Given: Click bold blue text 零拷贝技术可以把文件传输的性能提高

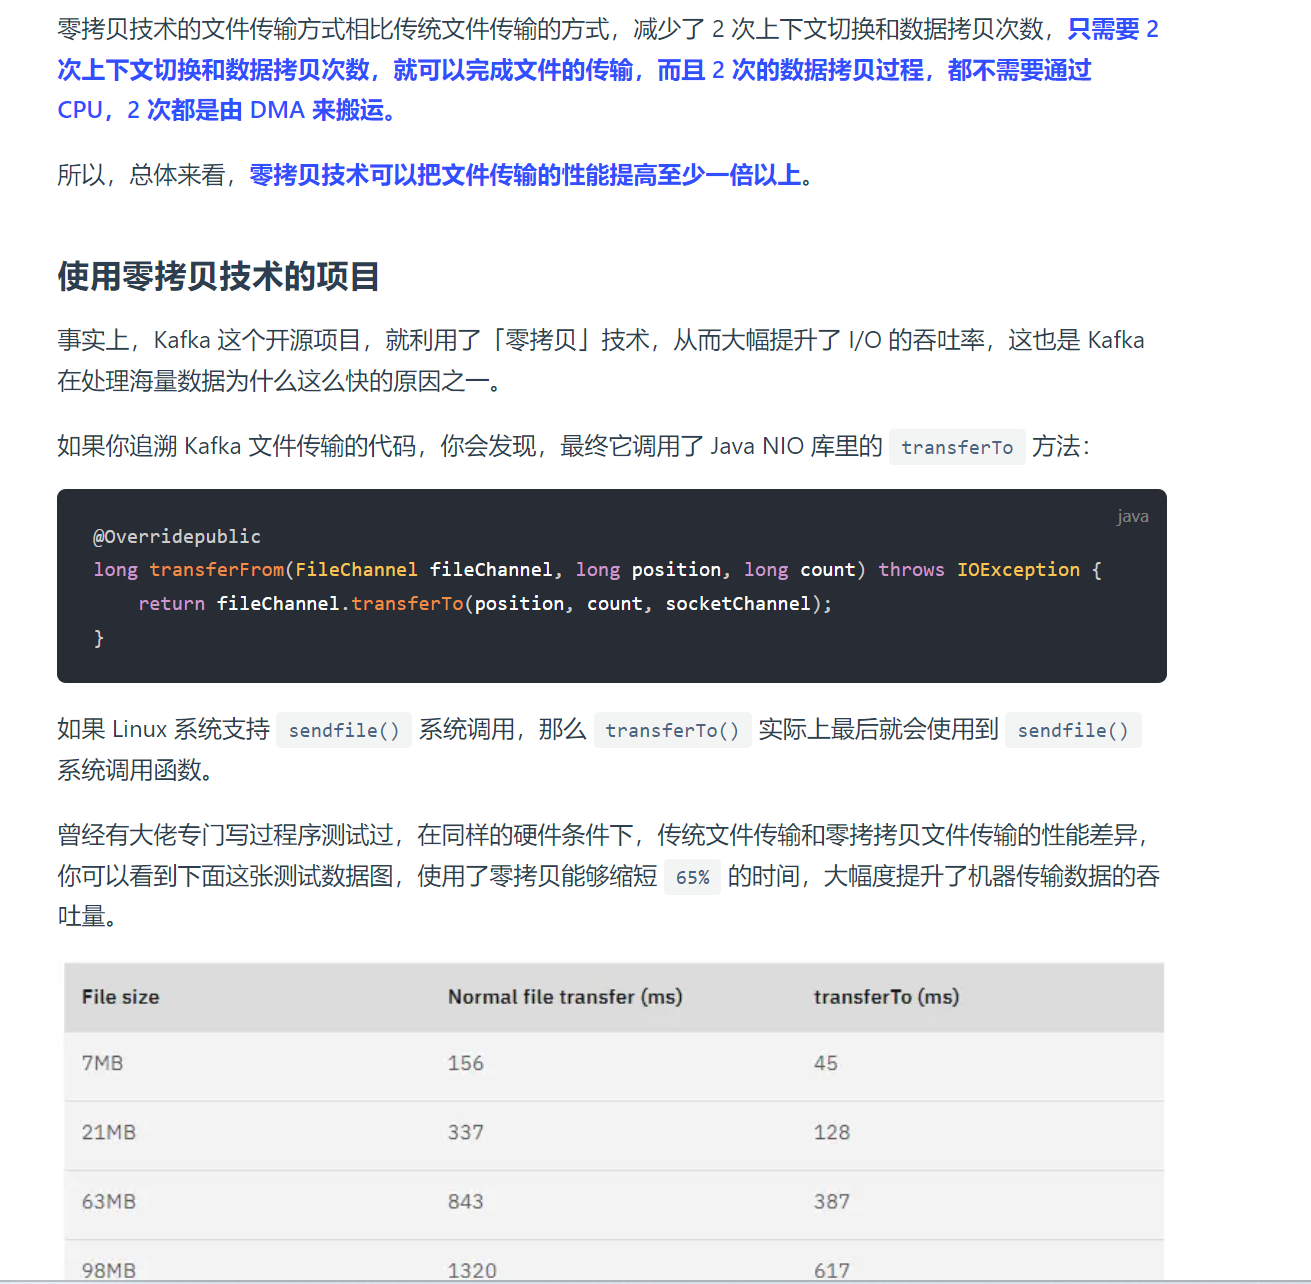Looking at the screenshot, I should [525, 175].
